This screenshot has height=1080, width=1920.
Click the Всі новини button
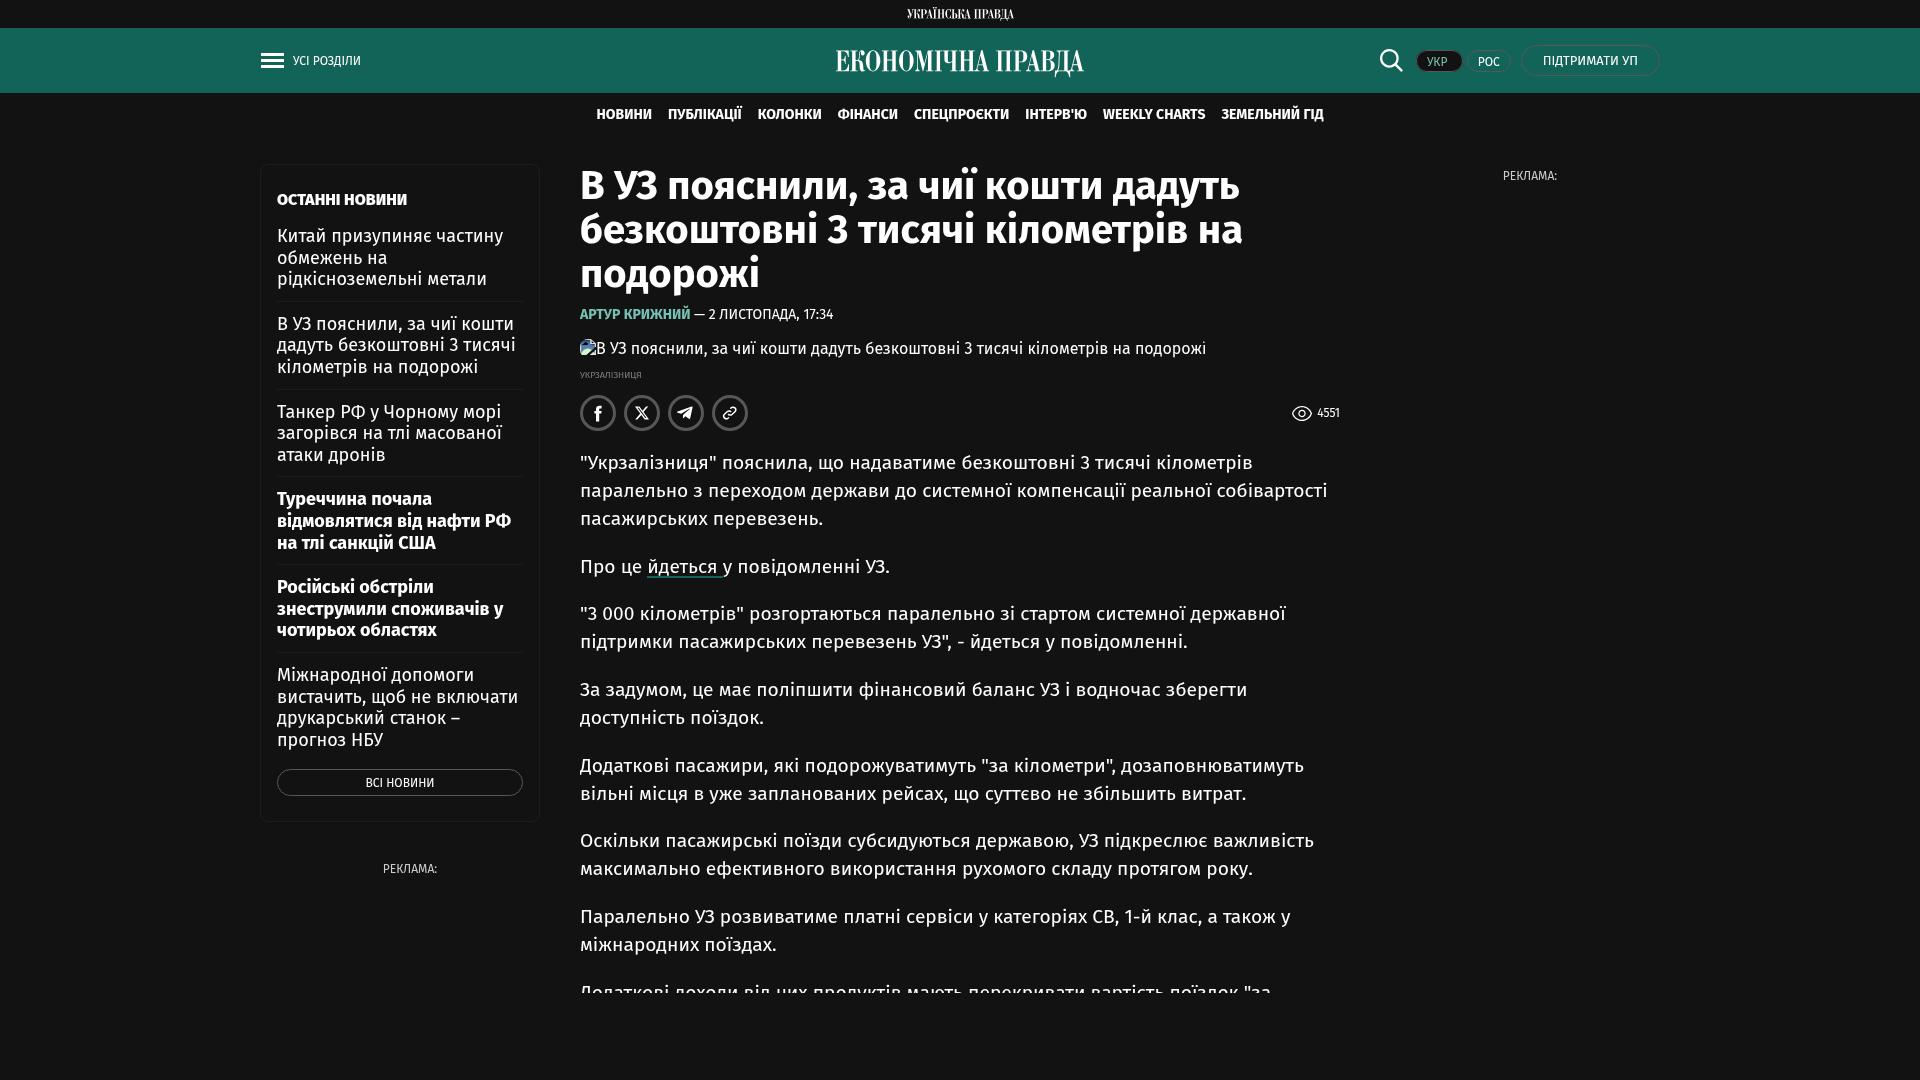pos(399,782)
